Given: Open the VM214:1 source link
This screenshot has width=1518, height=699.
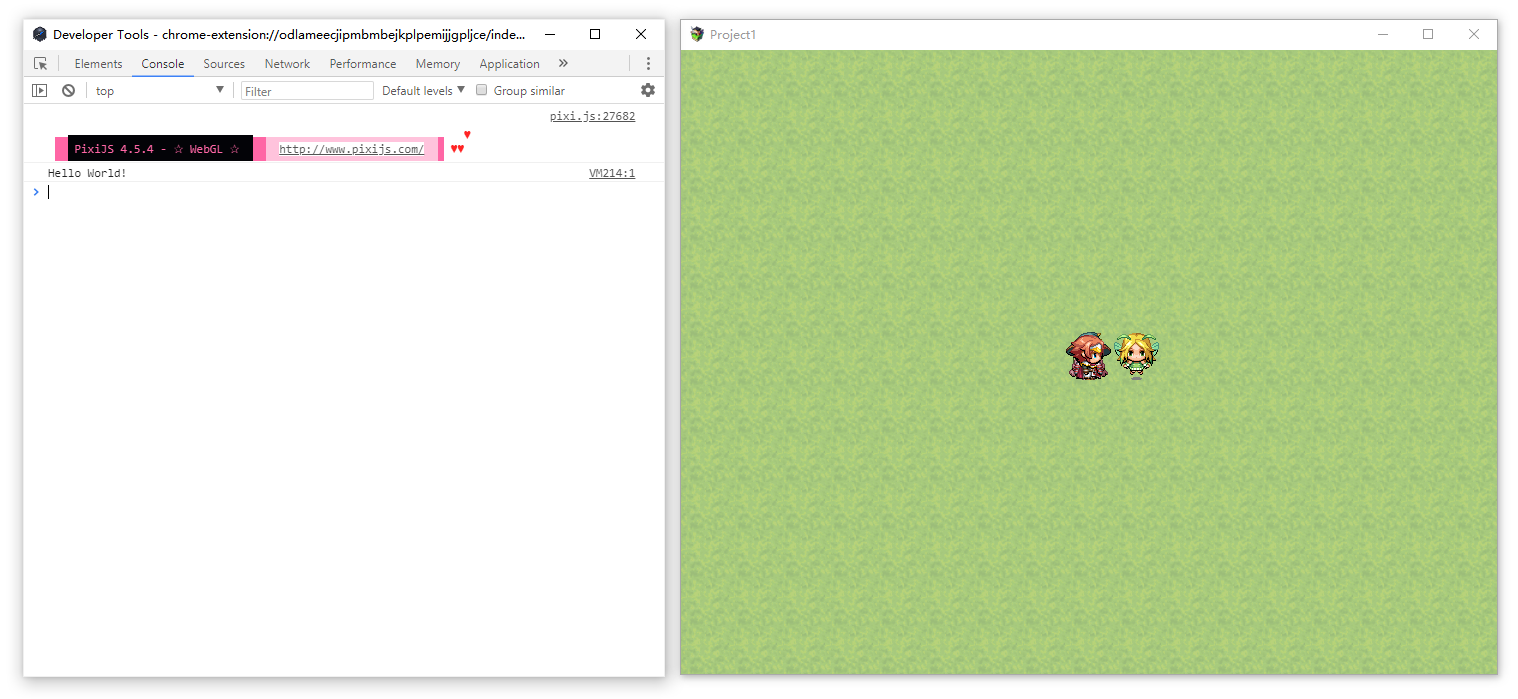Looking at the screenshot, I should coord(612,173).
